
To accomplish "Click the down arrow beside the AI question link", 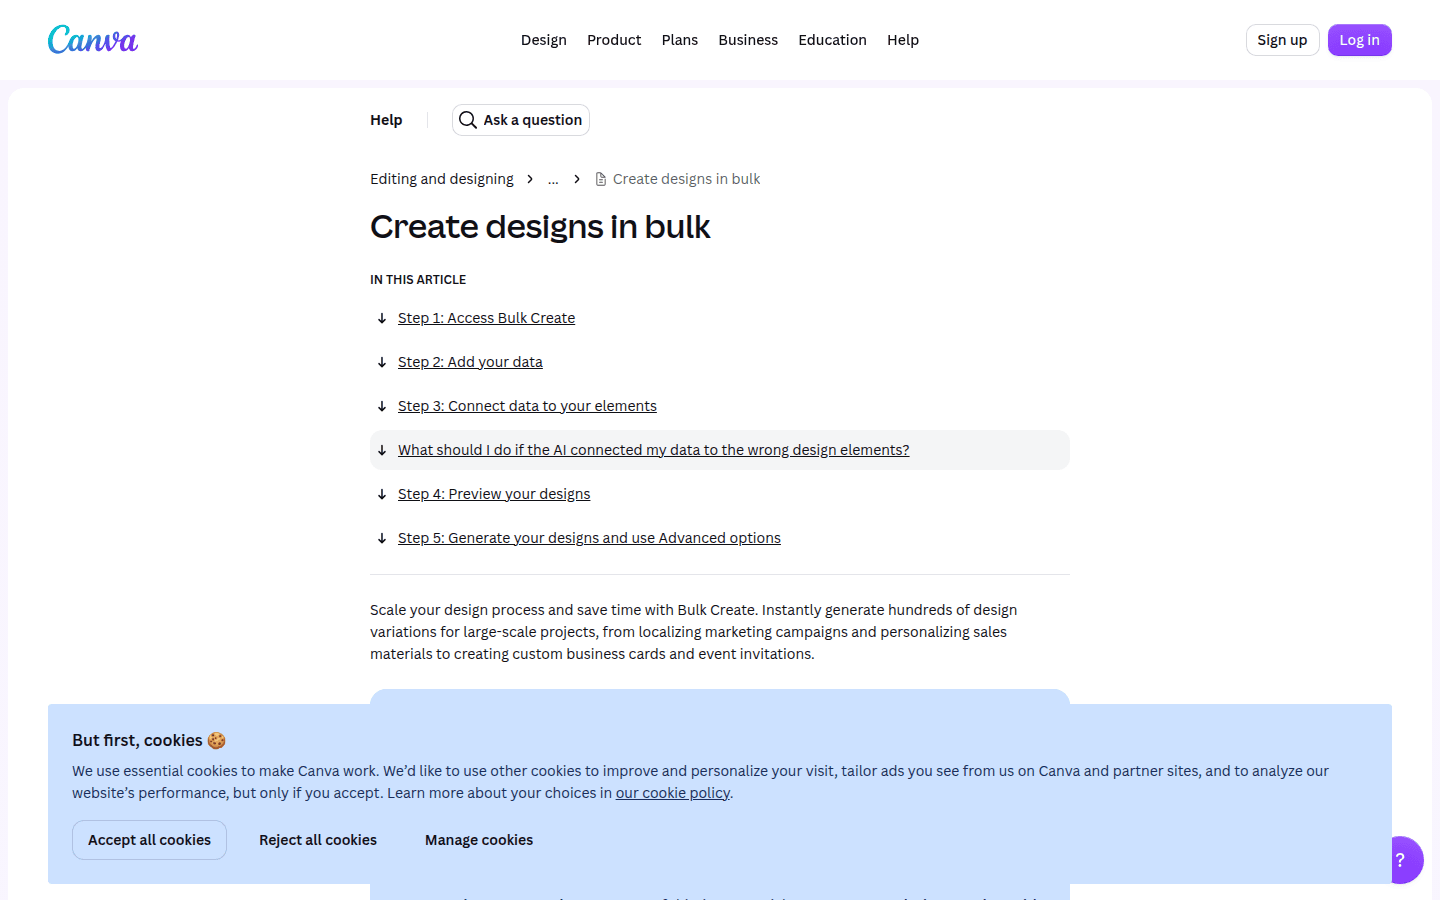I will [382, 450].
